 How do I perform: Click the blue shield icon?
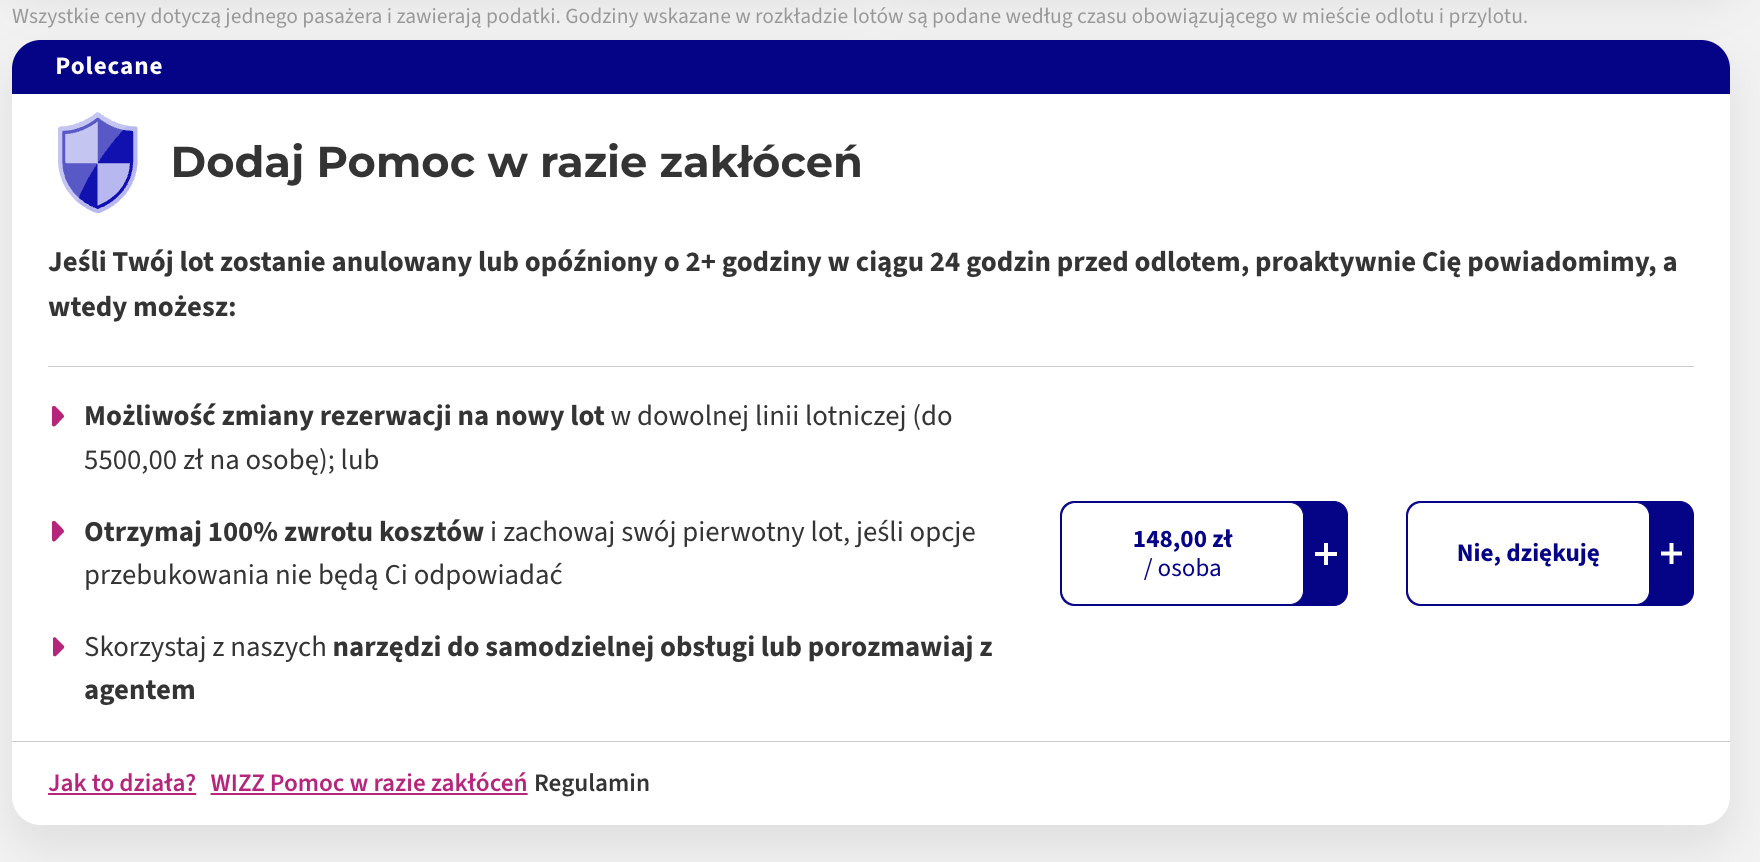[97, 162]
